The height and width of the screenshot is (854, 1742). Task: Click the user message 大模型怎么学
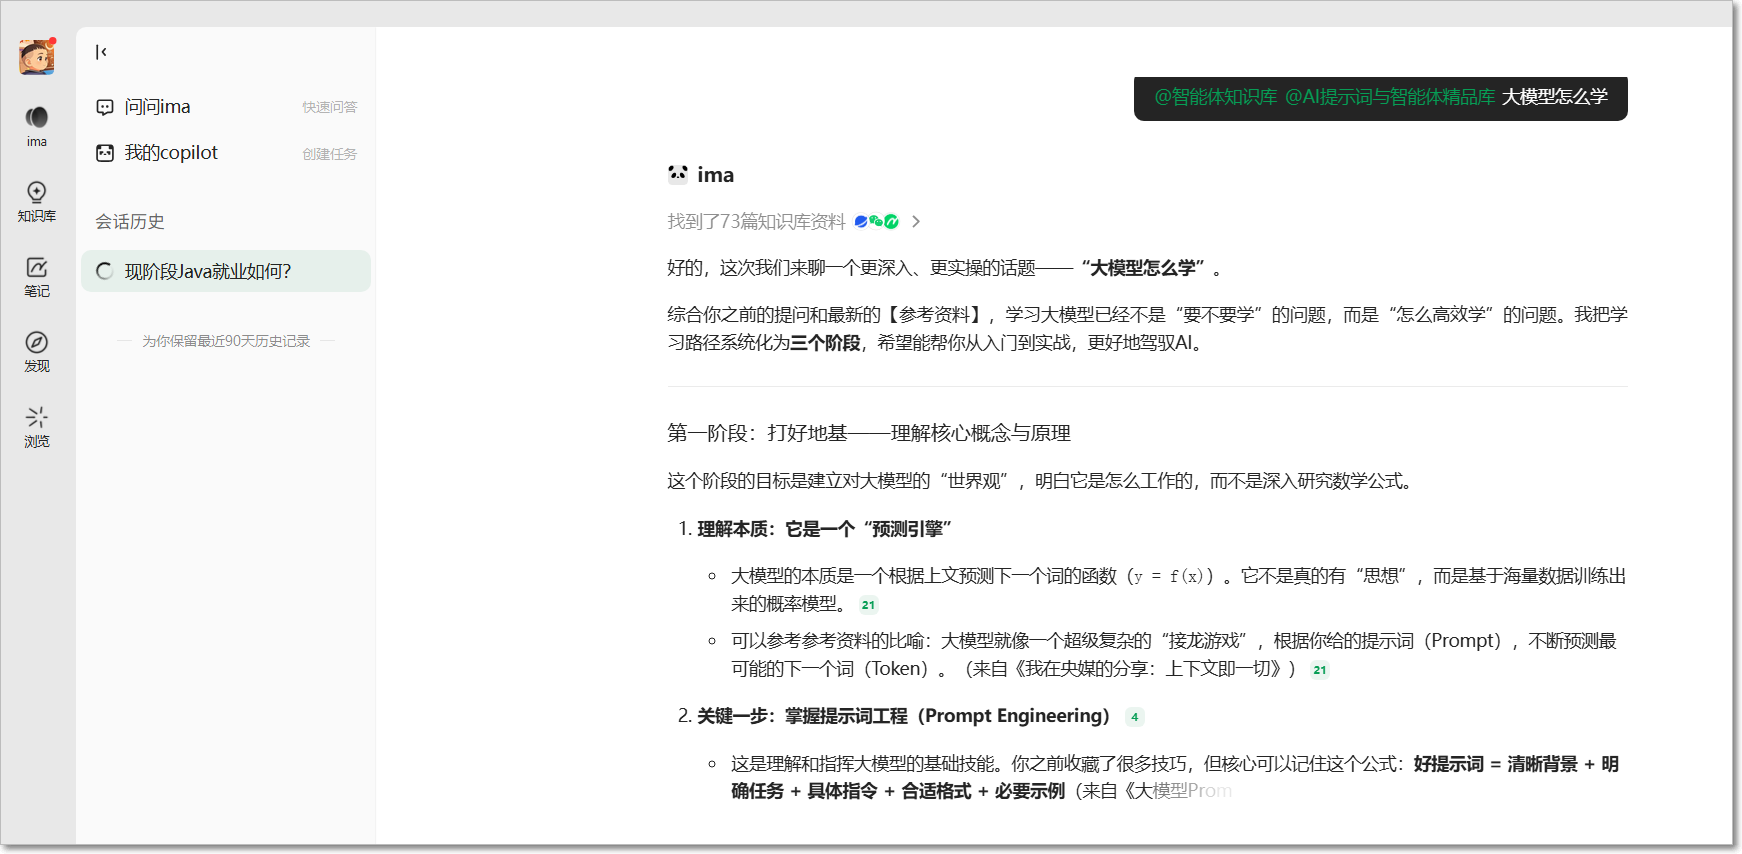1555,97
